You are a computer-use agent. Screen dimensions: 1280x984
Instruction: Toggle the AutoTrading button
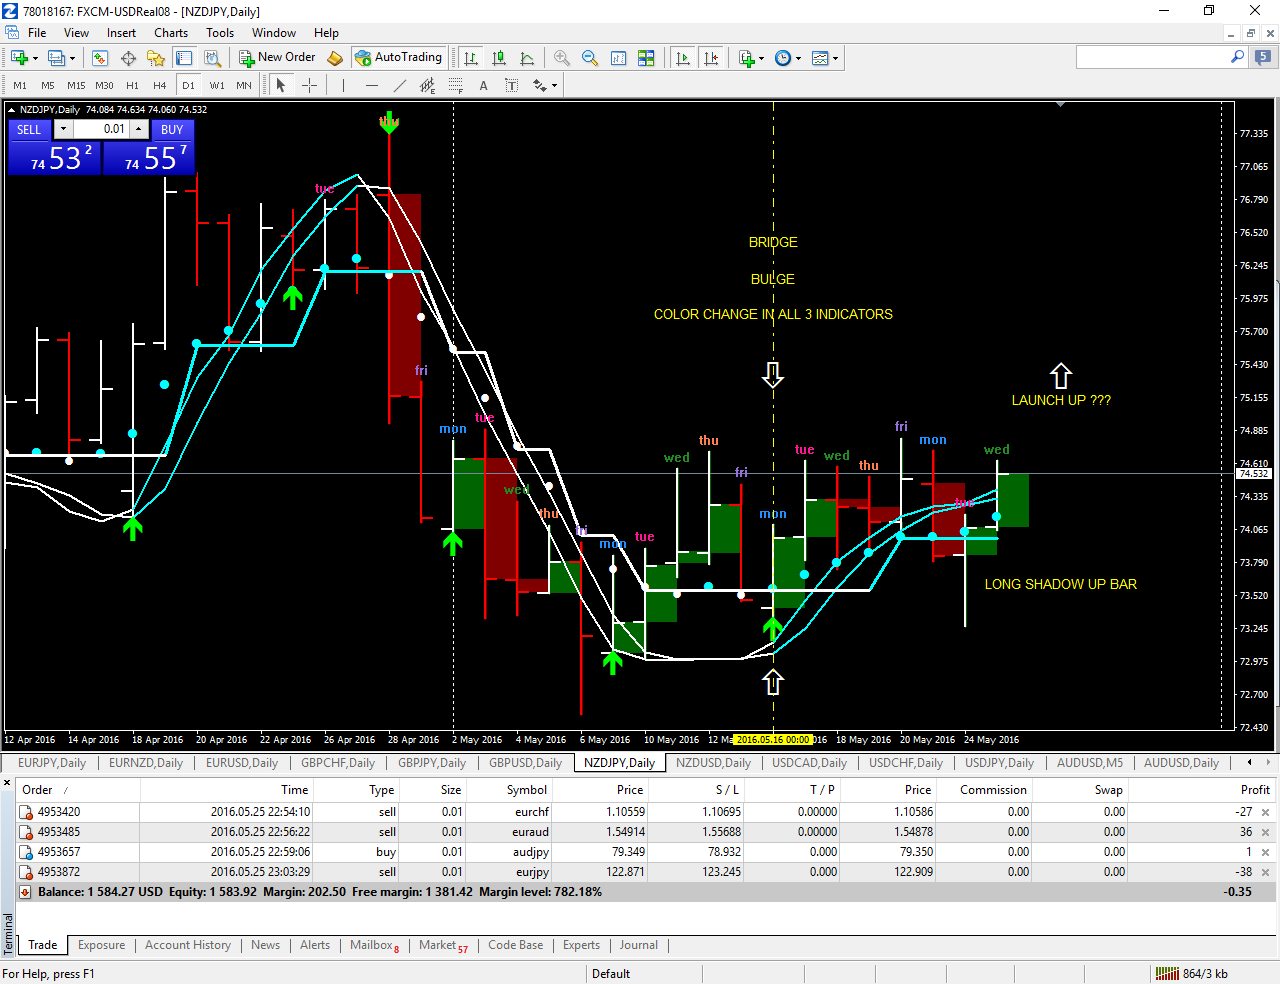(x=398, y=58)
